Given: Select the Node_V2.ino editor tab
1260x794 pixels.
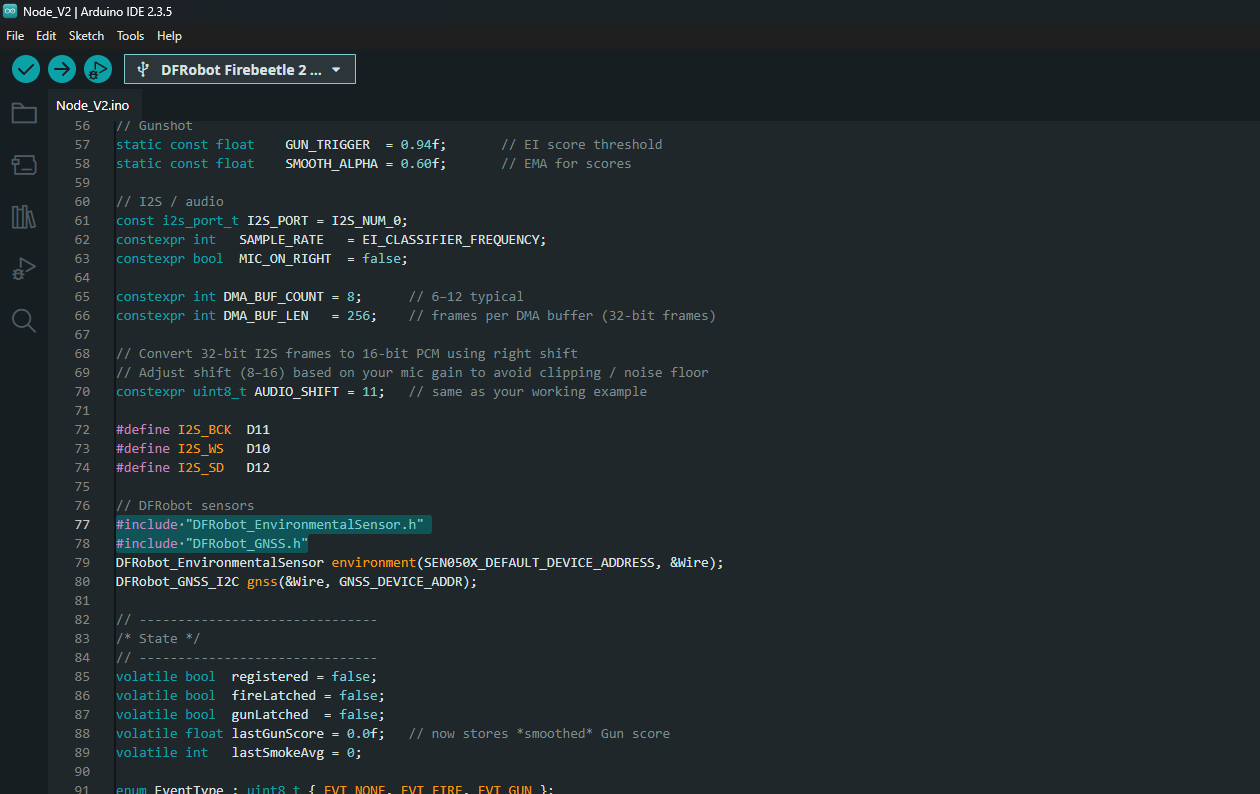Looking at the screenshot, I should click(x=92, y=105).
